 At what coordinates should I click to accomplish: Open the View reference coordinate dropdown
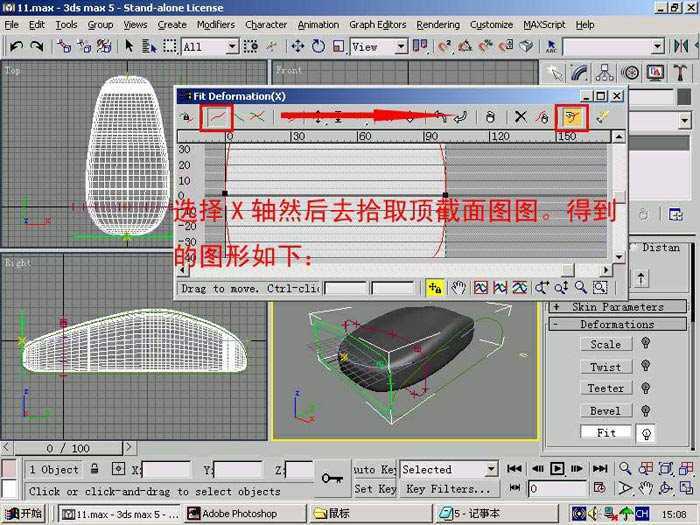[x=401, y=46]
